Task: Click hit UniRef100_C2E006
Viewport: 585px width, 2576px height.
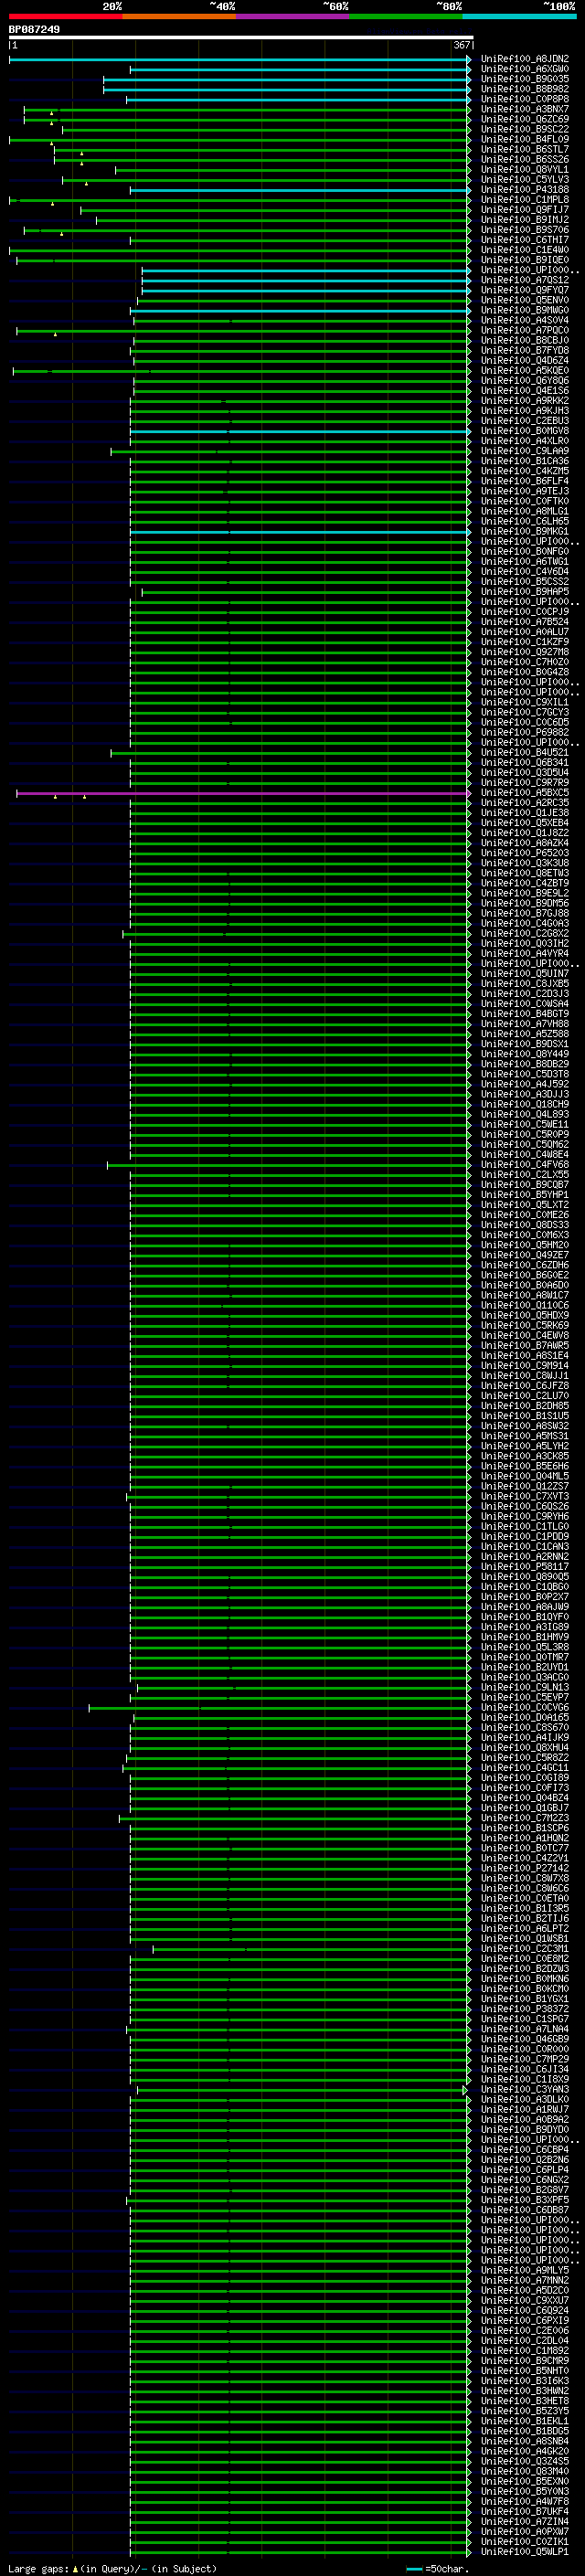Action: coord(525,2330)
